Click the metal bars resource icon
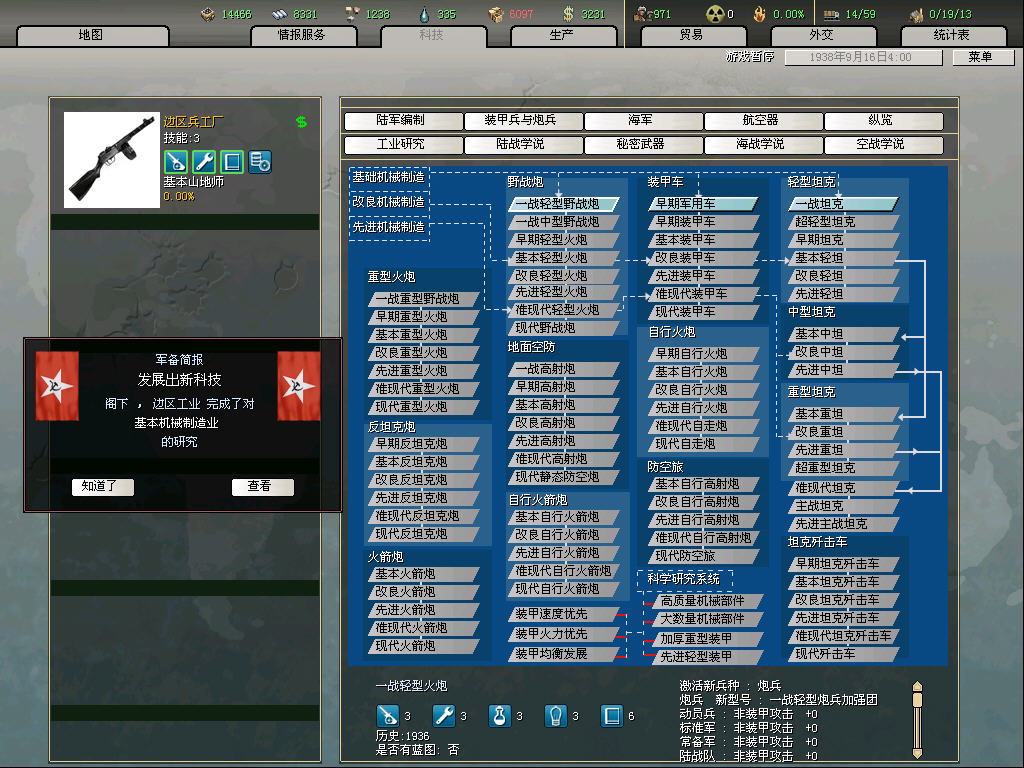The height and width of the screenshot is (768, 1024). [x=280, y=14]
